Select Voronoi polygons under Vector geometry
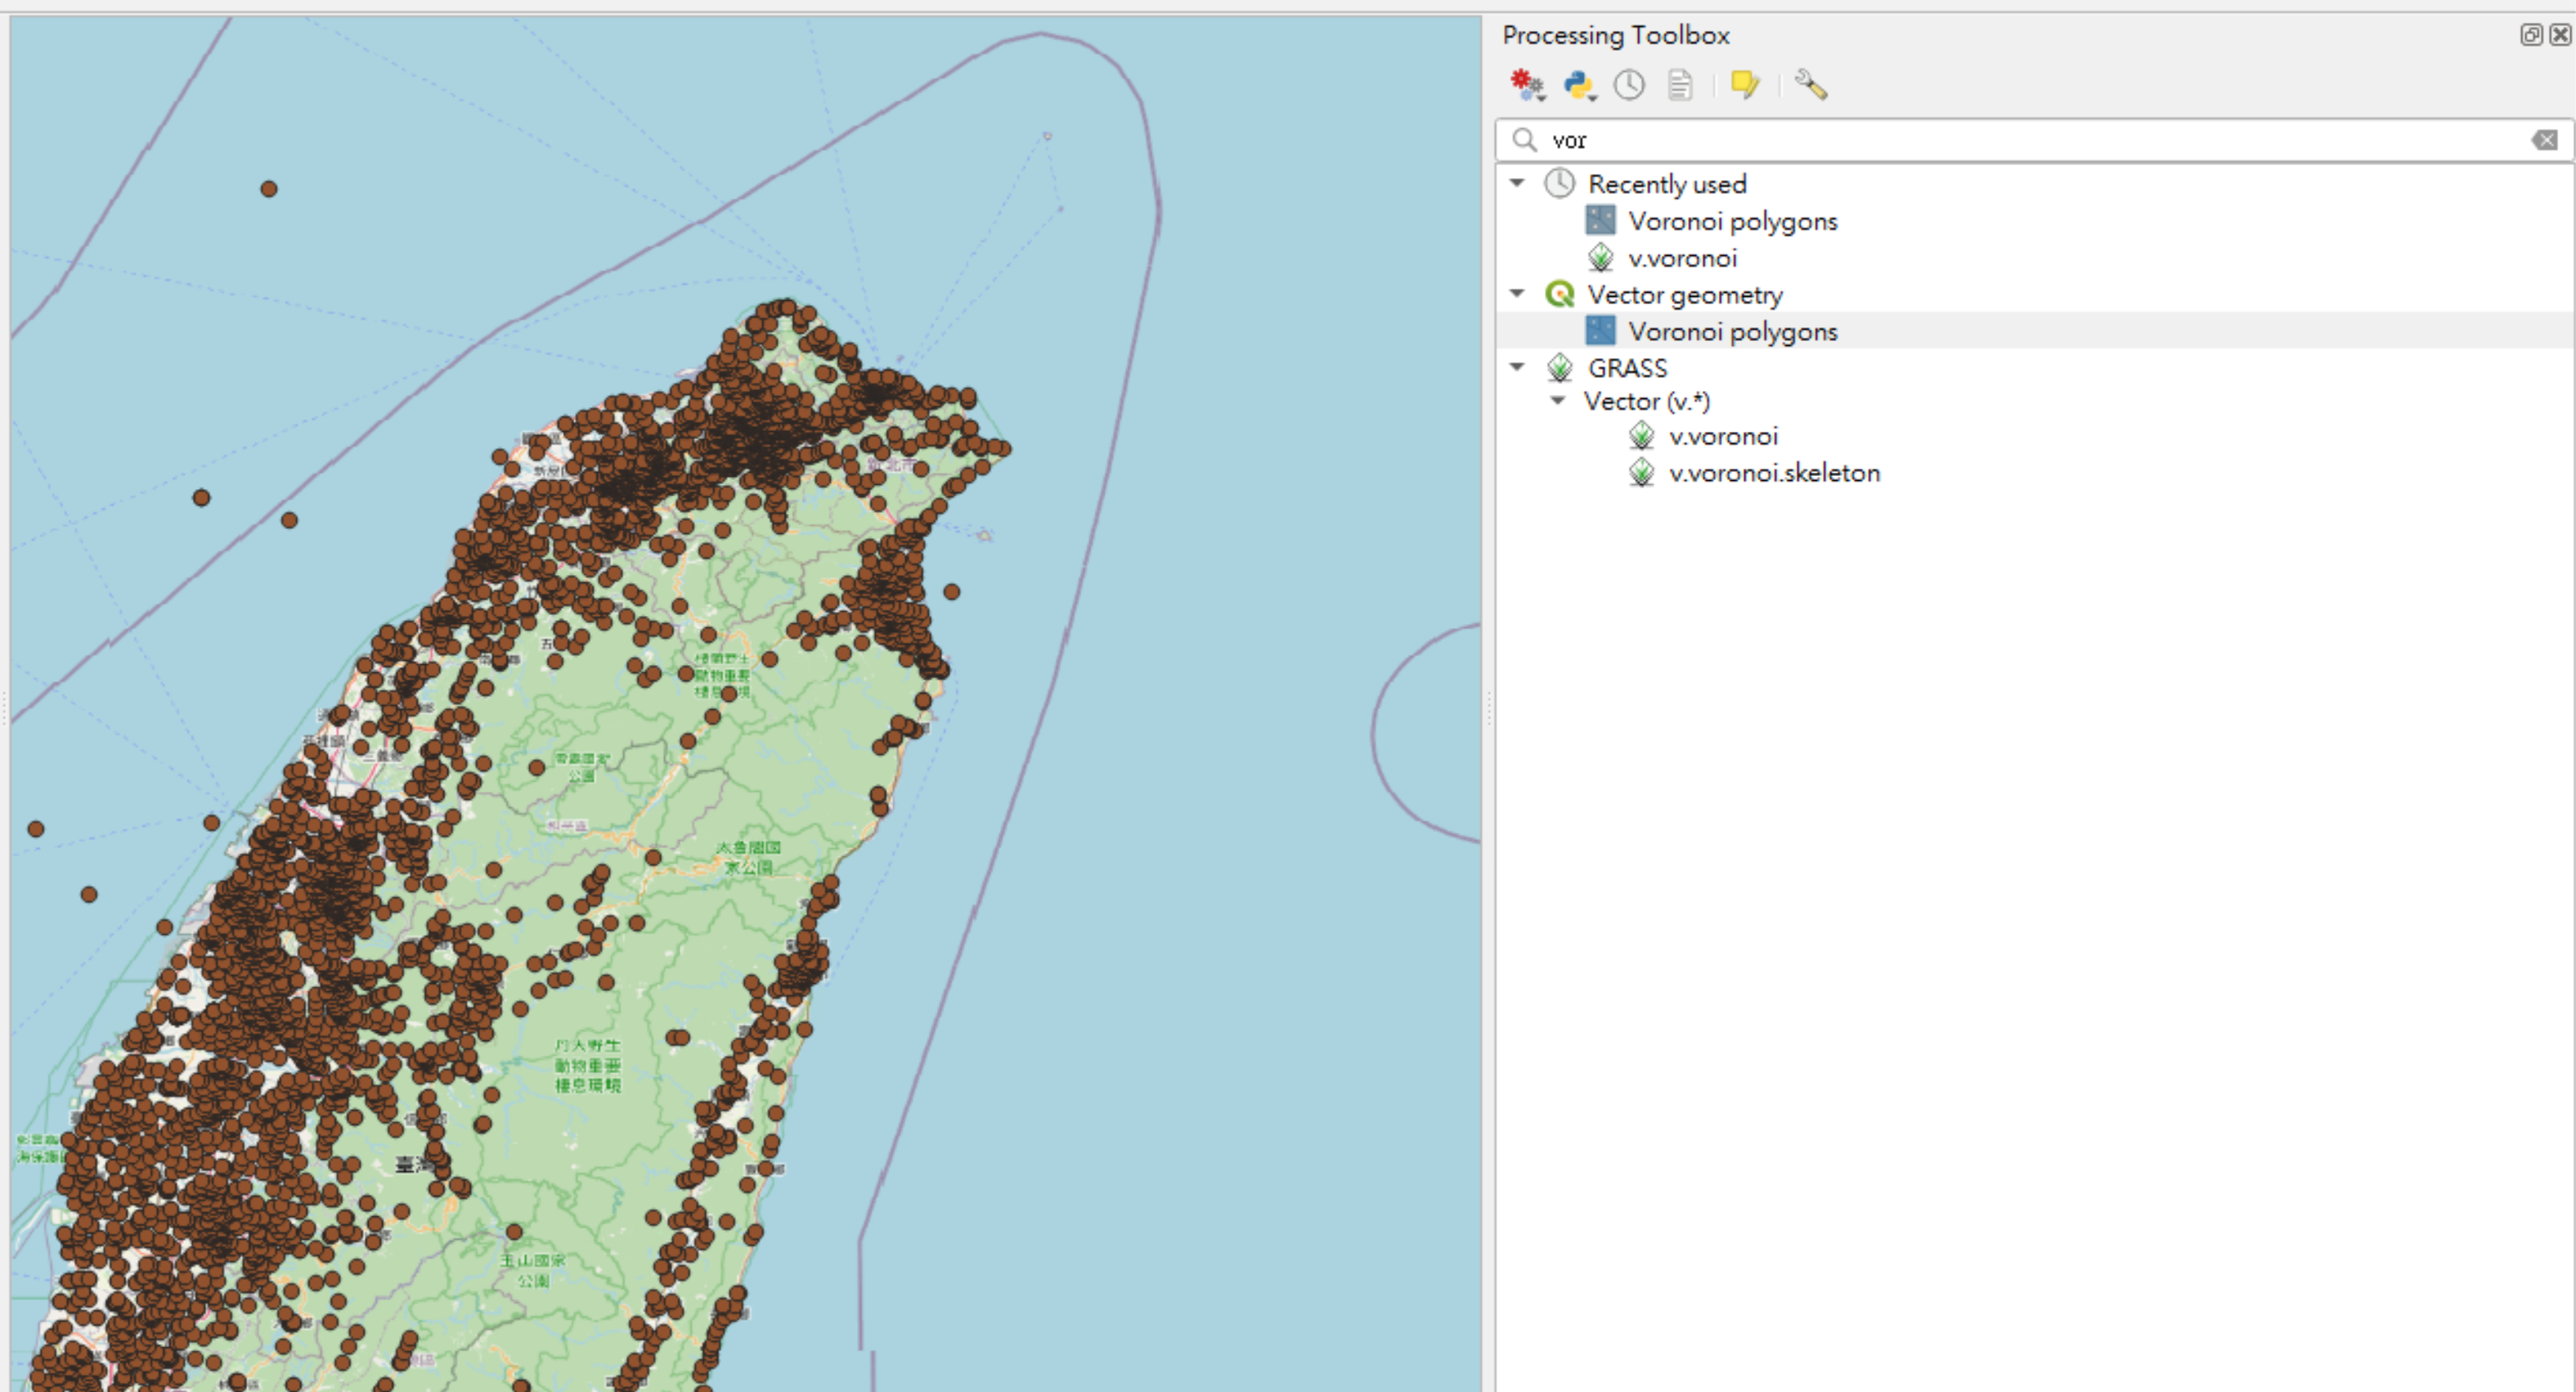 coord(1732,331)
